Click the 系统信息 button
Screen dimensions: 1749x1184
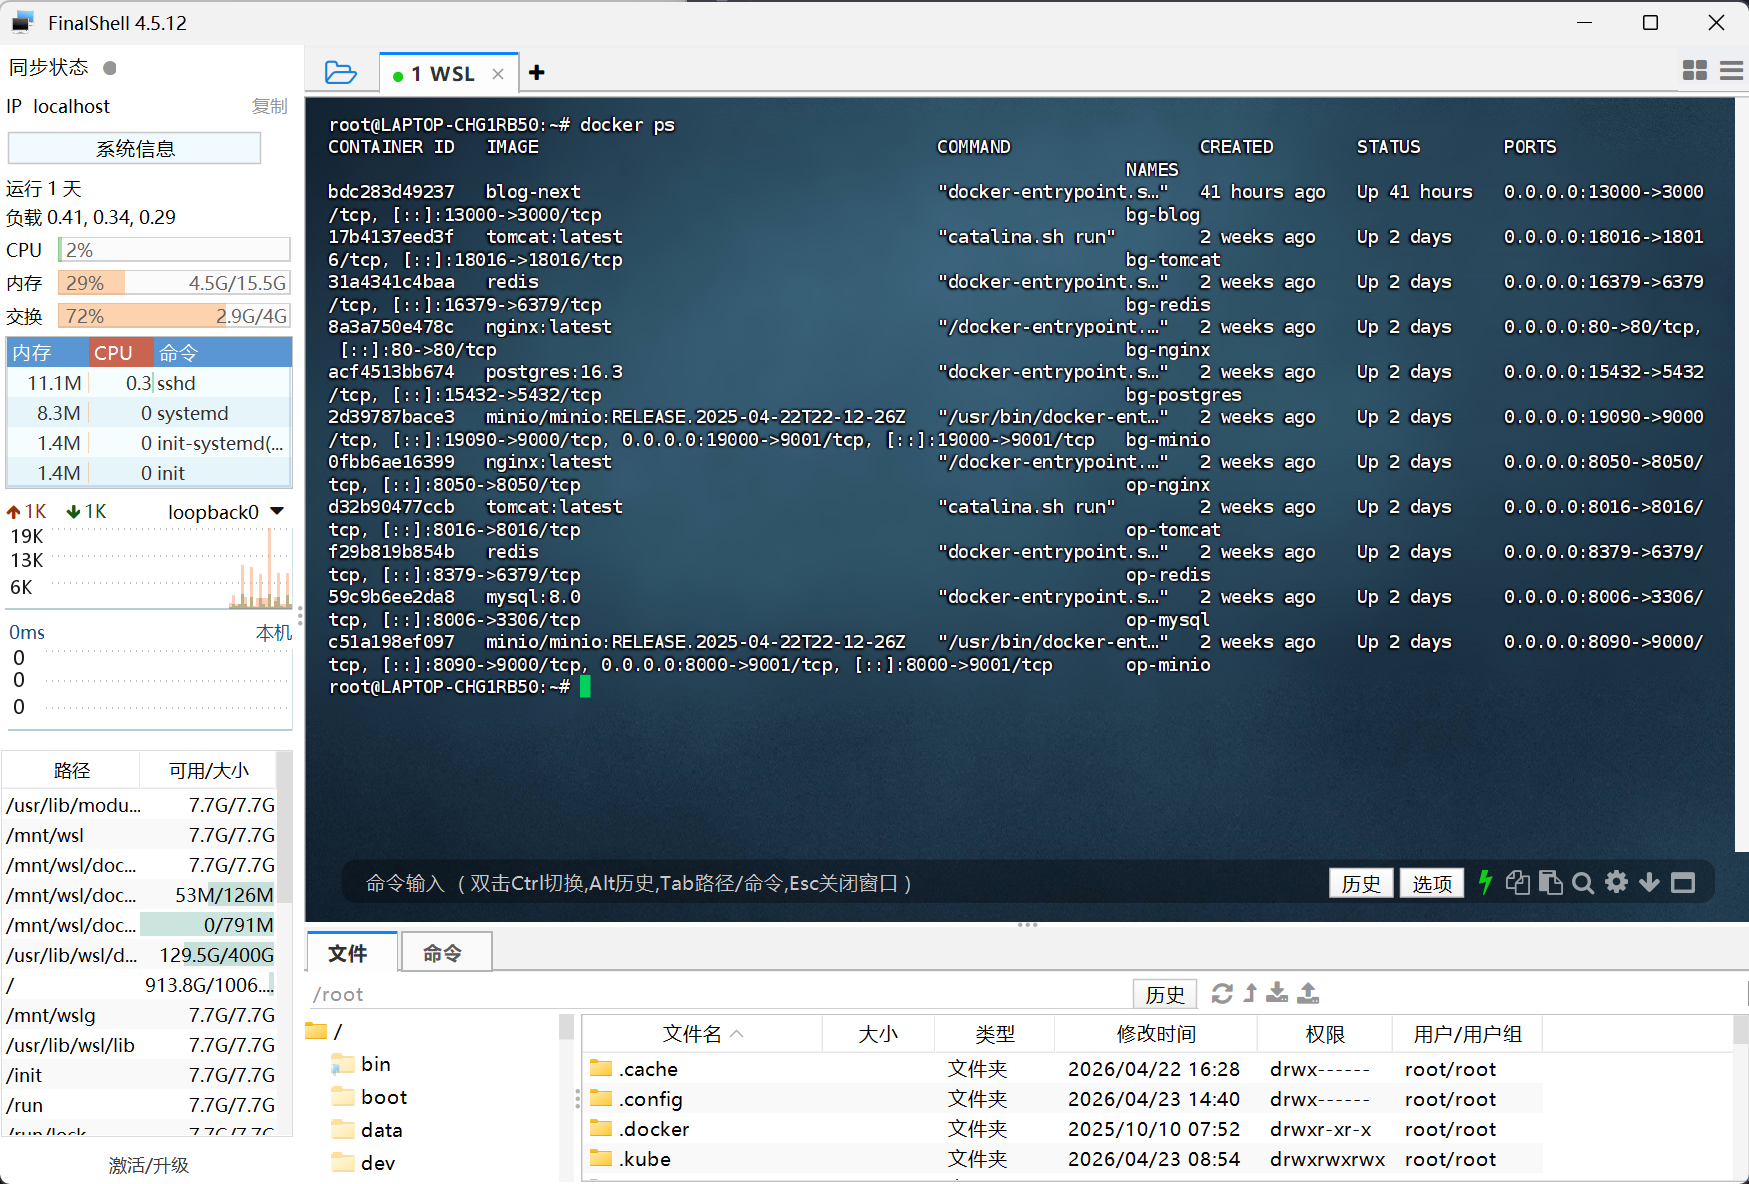click(x=134, y=148)
